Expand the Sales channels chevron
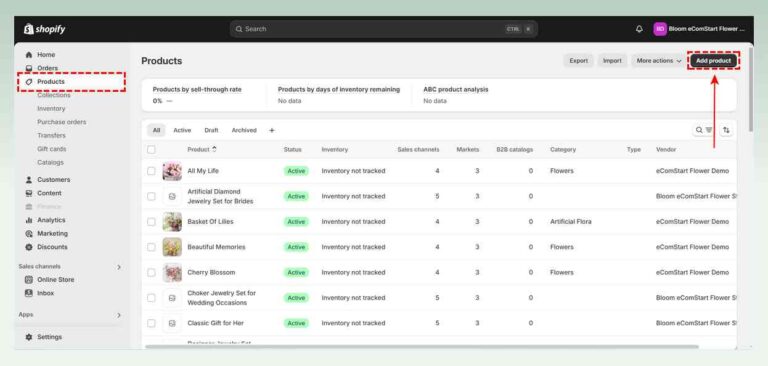 point(119,267)
